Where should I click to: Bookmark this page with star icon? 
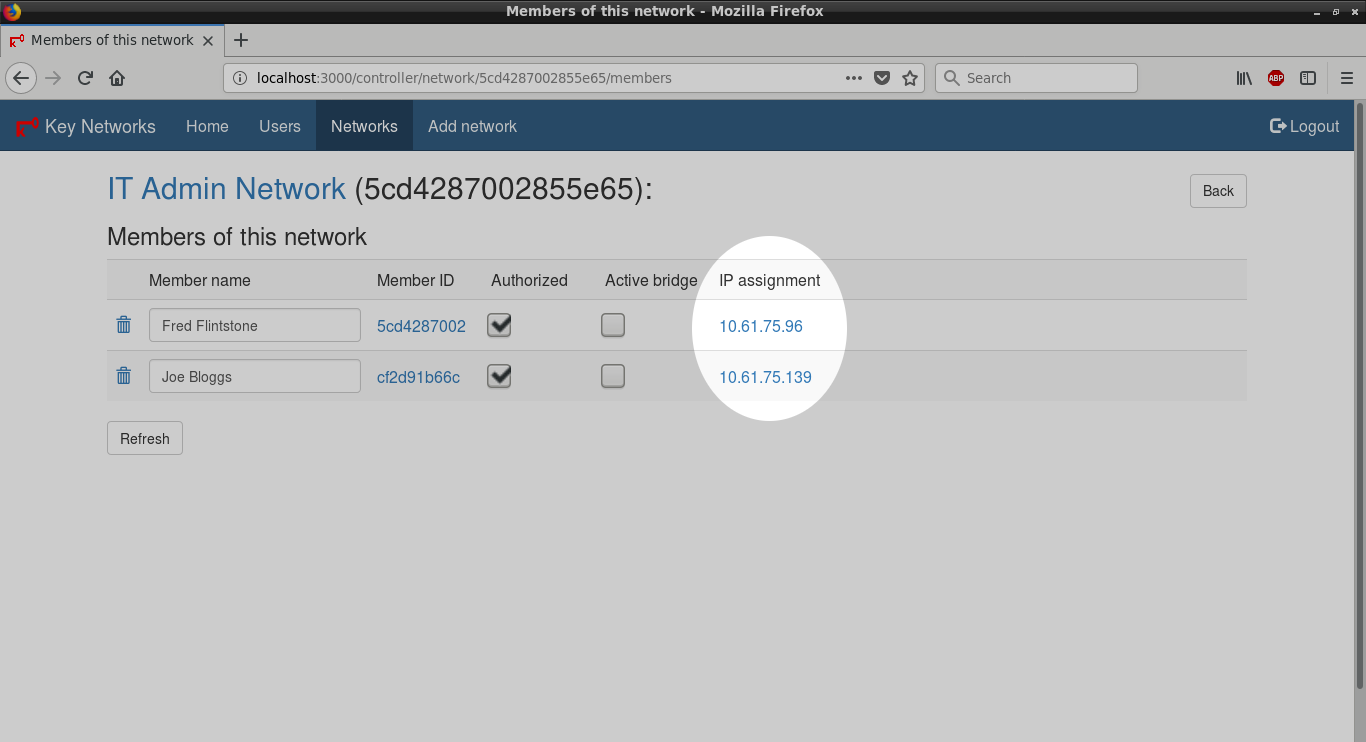pyautogui.click(x=910, y=78)
